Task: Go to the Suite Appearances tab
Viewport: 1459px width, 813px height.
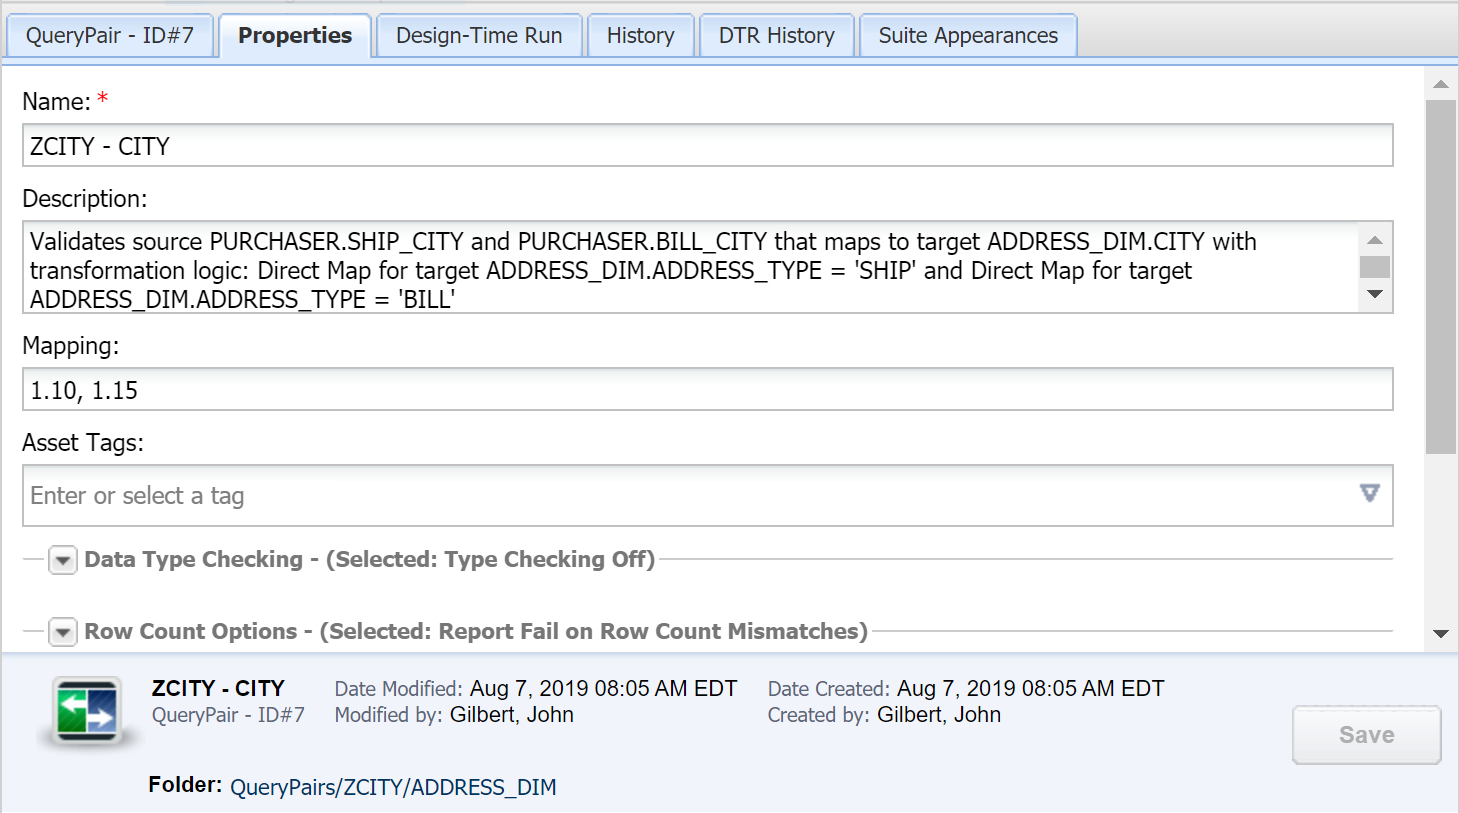Action: coord(967,36)
